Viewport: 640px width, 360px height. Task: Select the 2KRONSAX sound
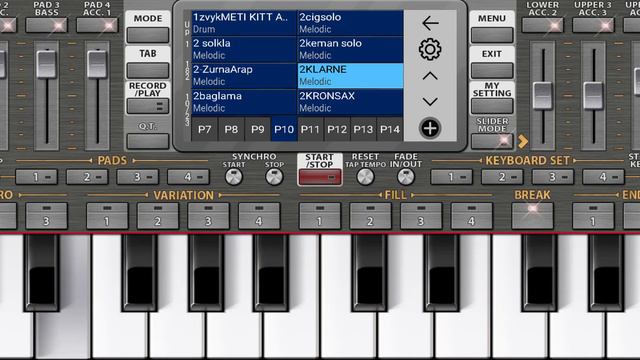[x=351, y=102]
